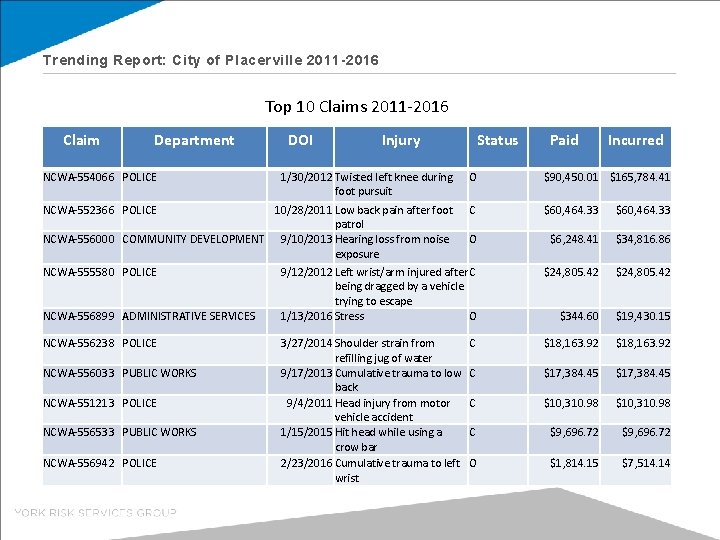Click the Trending Report City of Placerville heading
720x540 pixels.
211,60
